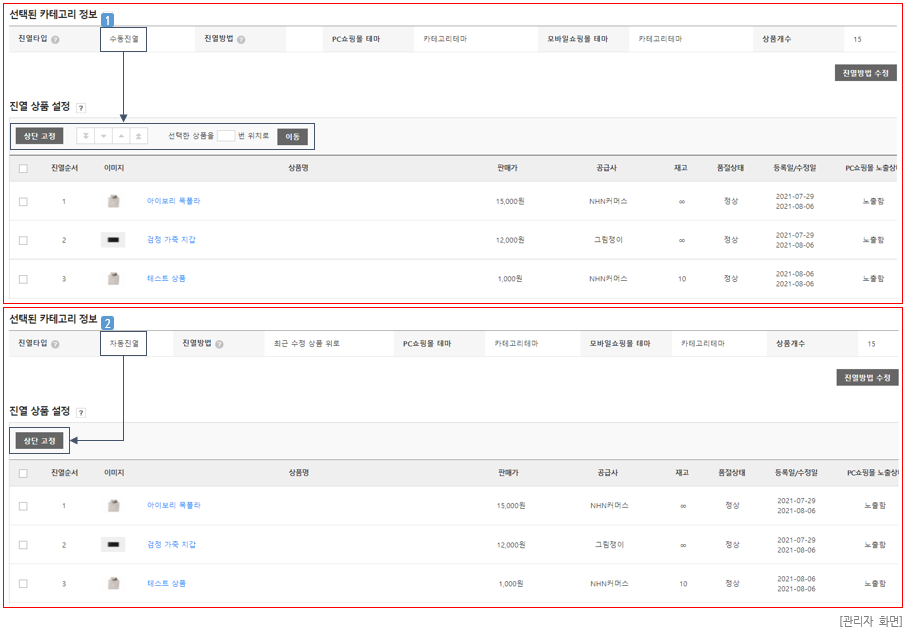This screenshot has width=910, height=637.
Task: Click 검정 가죽 지갑 thumbnail in 자동진열 table
Action: click(113, 544)
